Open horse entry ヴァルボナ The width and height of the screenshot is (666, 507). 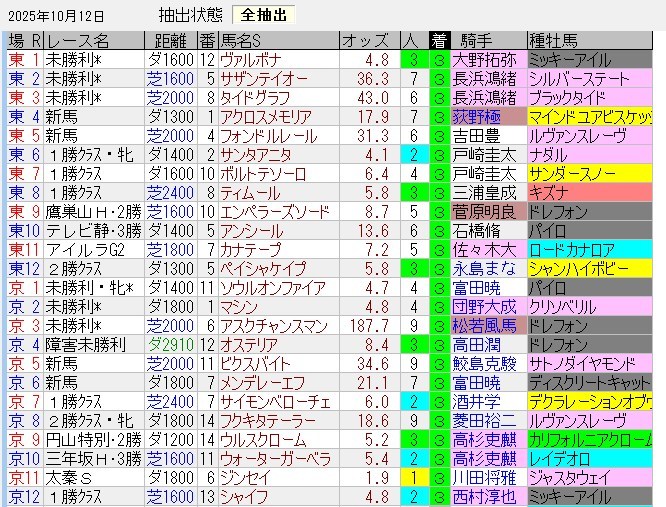coord(256,59)
